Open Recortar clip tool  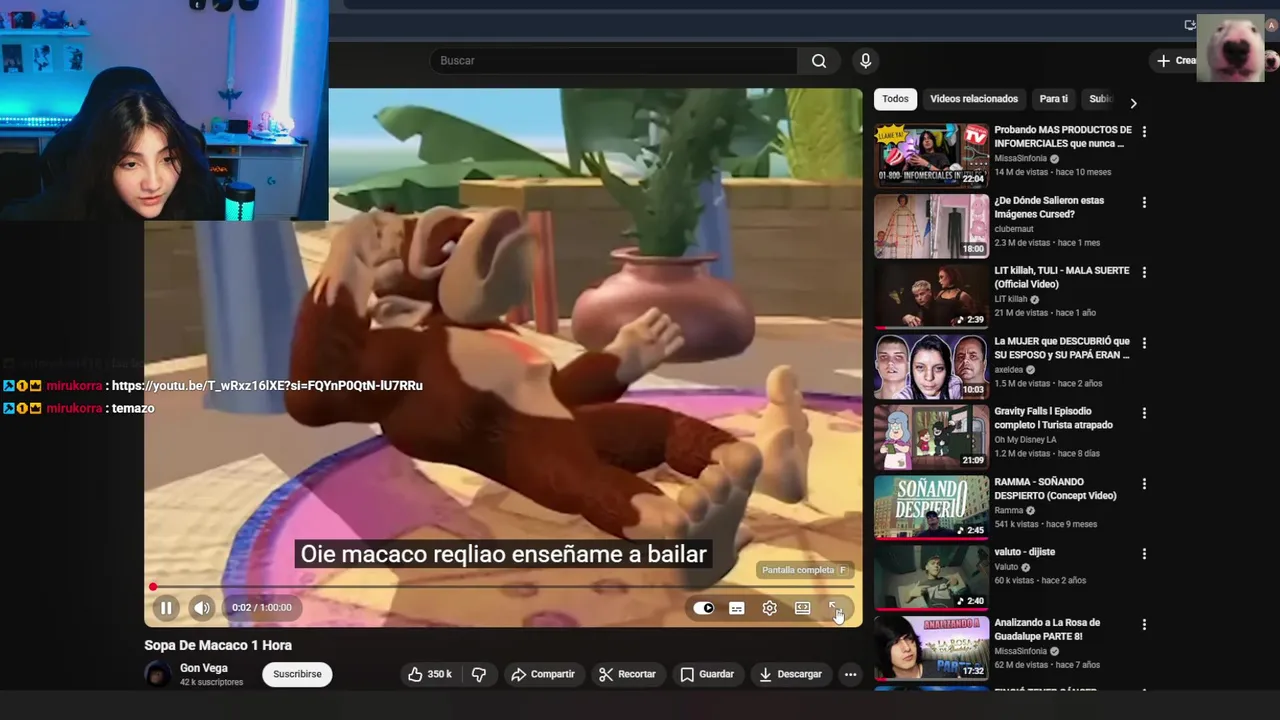[x=627, y=674]
